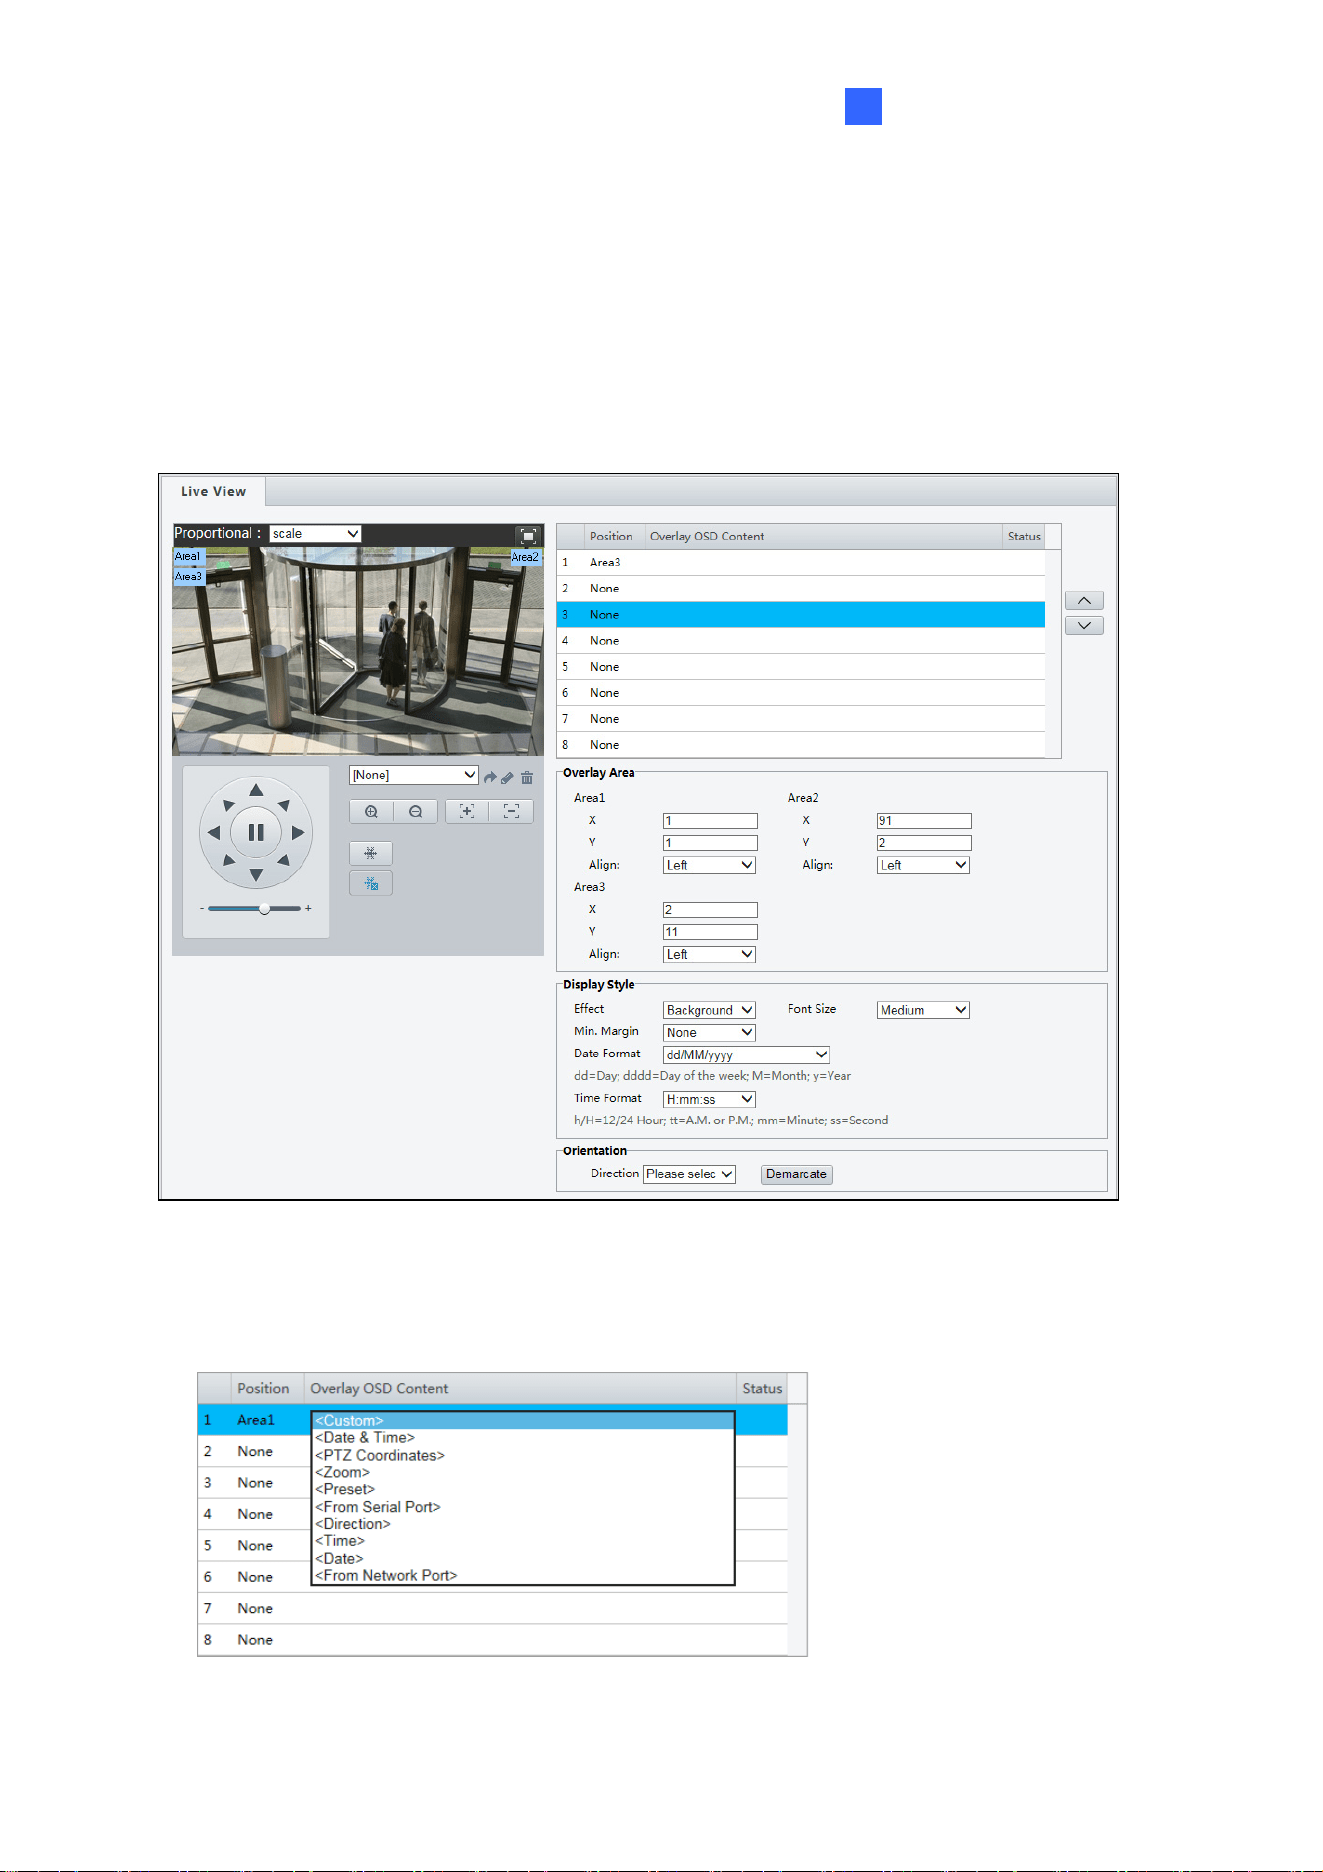Viewport: 1323px width, 1872px height.
Task: Select row 8 None in upper table
Action: (x=801, y=745)
